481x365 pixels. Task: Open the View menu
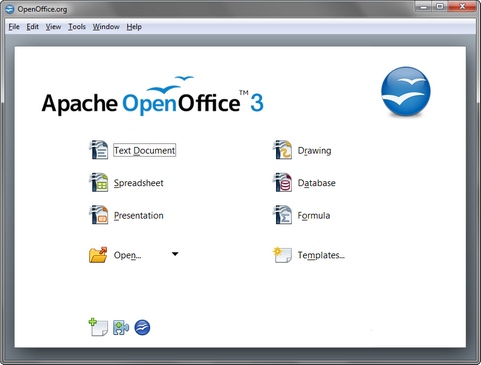pyautogui.click(x=53, y=27)
